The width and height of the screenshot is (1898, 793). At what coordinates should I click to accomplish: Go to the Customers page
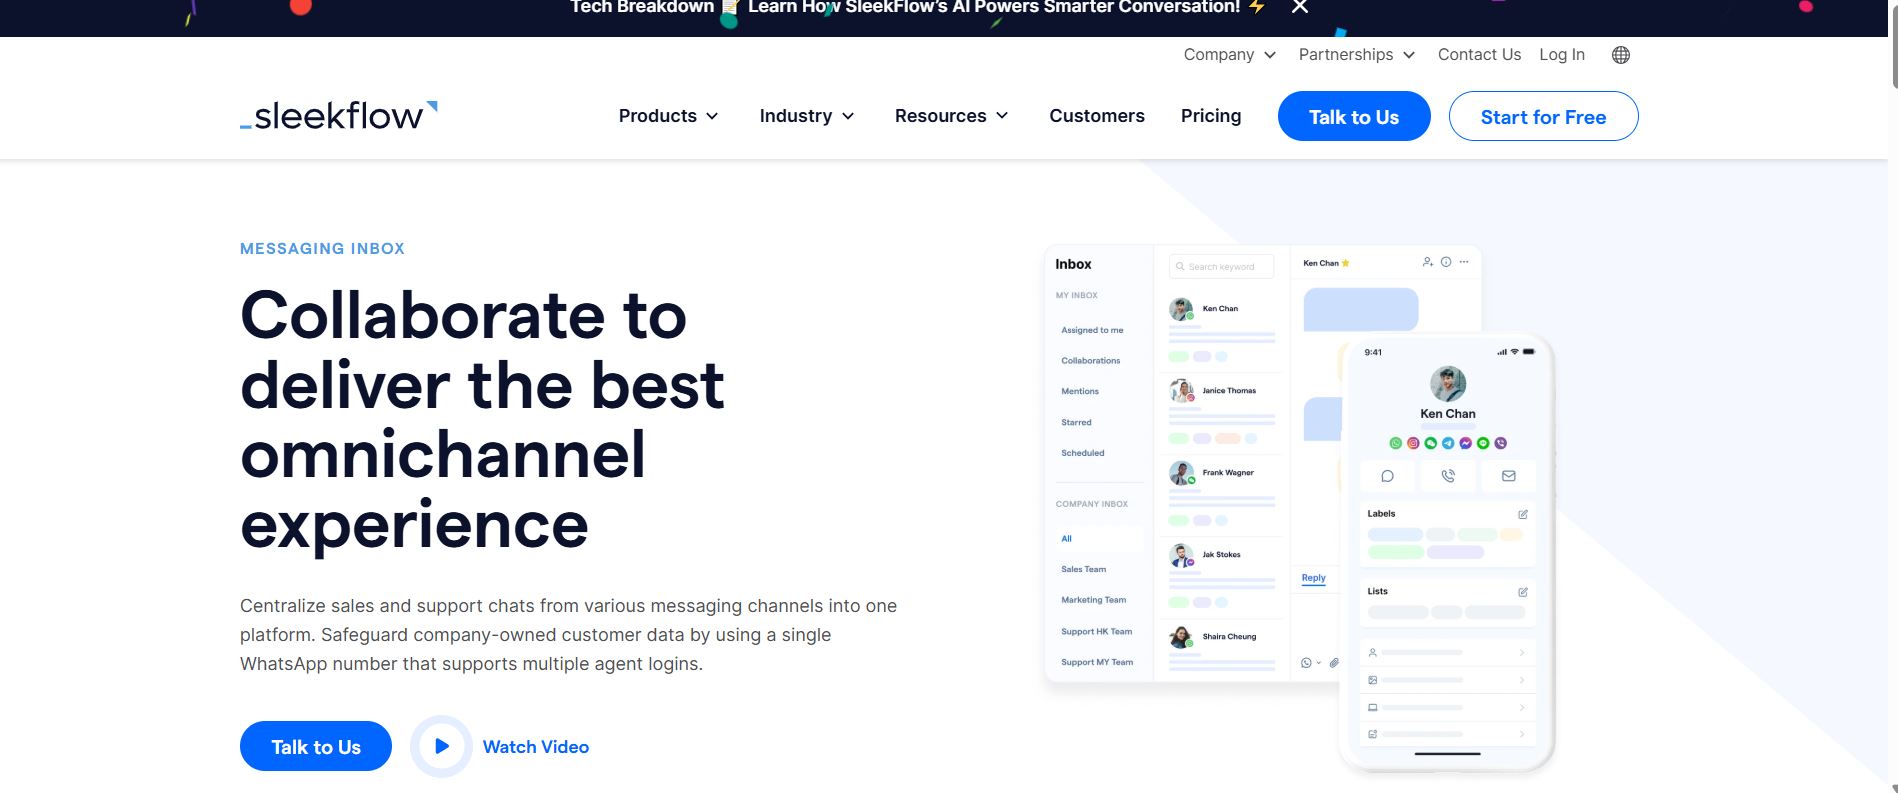tap(1097, 116)
